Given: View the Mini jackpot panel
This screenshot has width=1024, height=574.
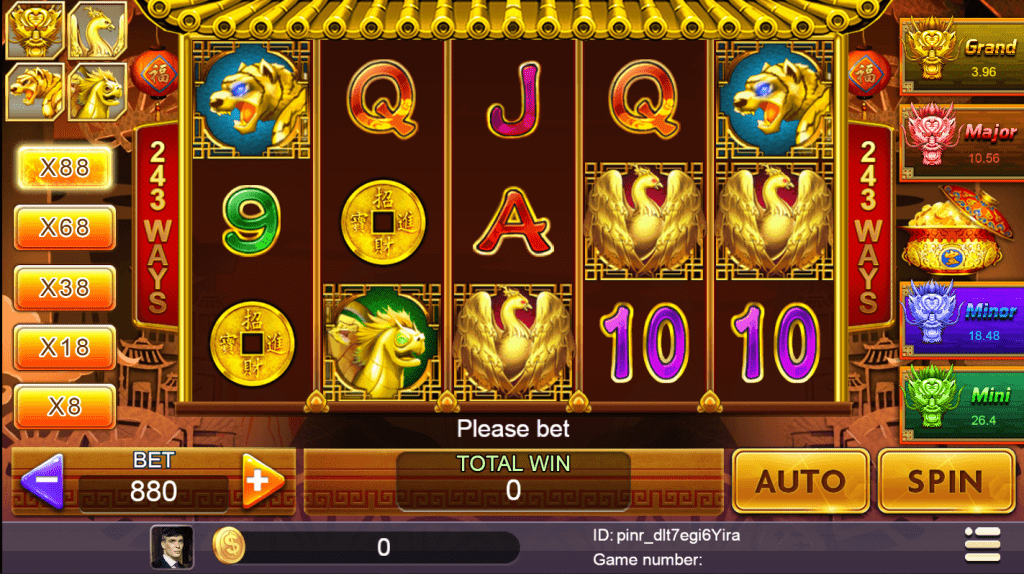Looking at the screenshot, I should [962, 404].
